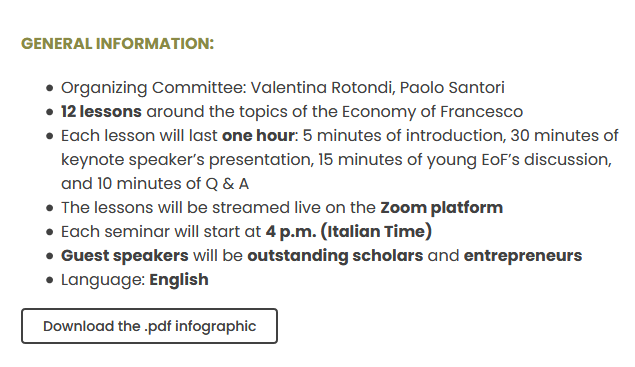Click the bold 4 p.m. (Italian Time) text
635x367 pixels.
tap(349, 232)
